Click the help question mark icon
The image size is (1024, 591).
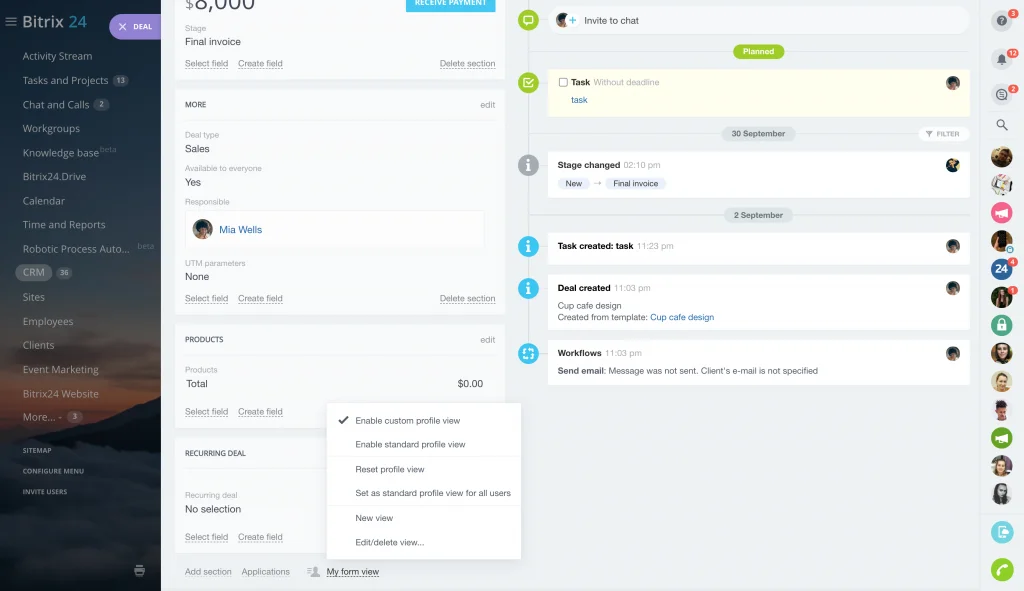[x=1001, y=20]
